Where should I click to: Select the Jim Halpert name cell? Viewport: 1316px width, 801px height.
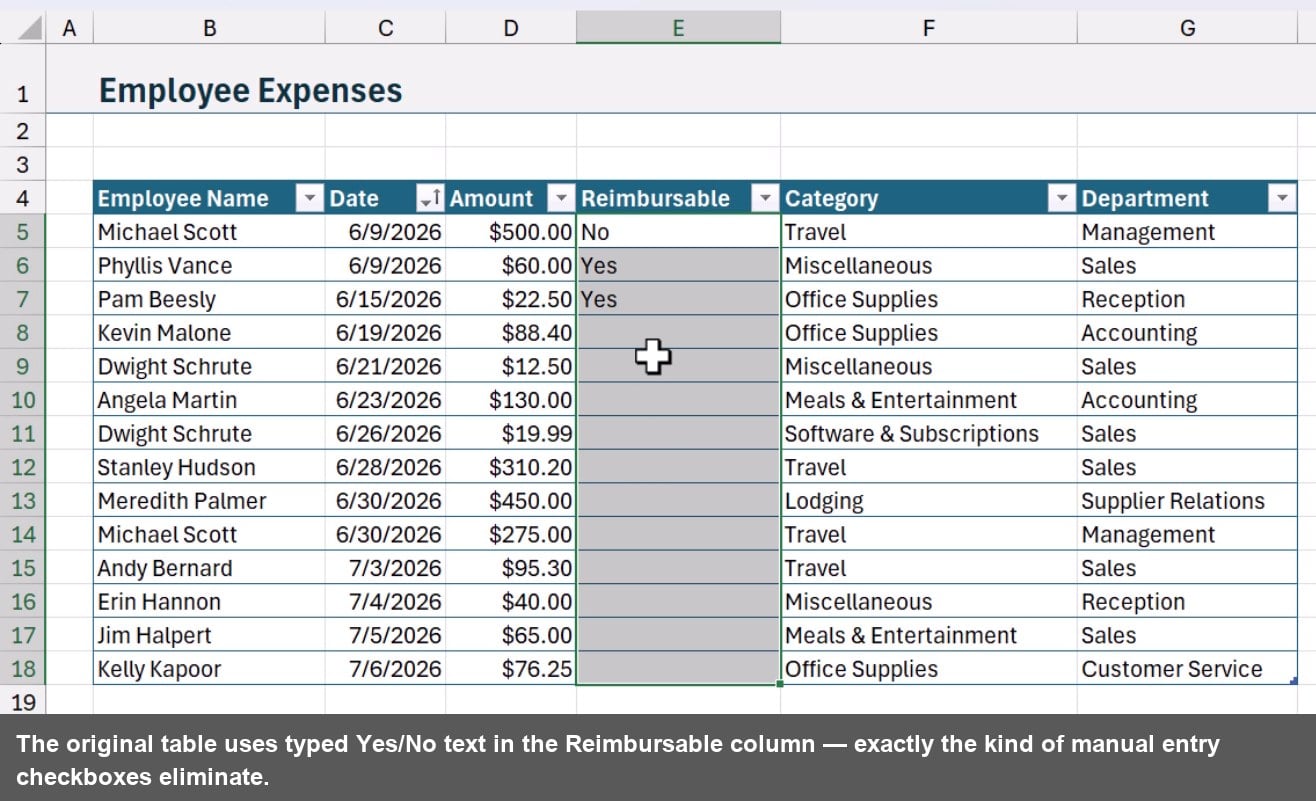pos(209,635)
